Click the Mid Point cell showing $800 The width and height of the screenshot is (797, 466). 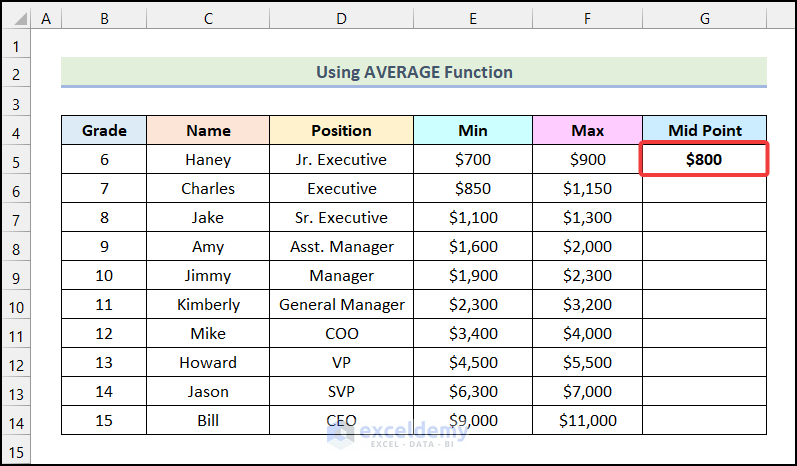click(x=705, y=159)
